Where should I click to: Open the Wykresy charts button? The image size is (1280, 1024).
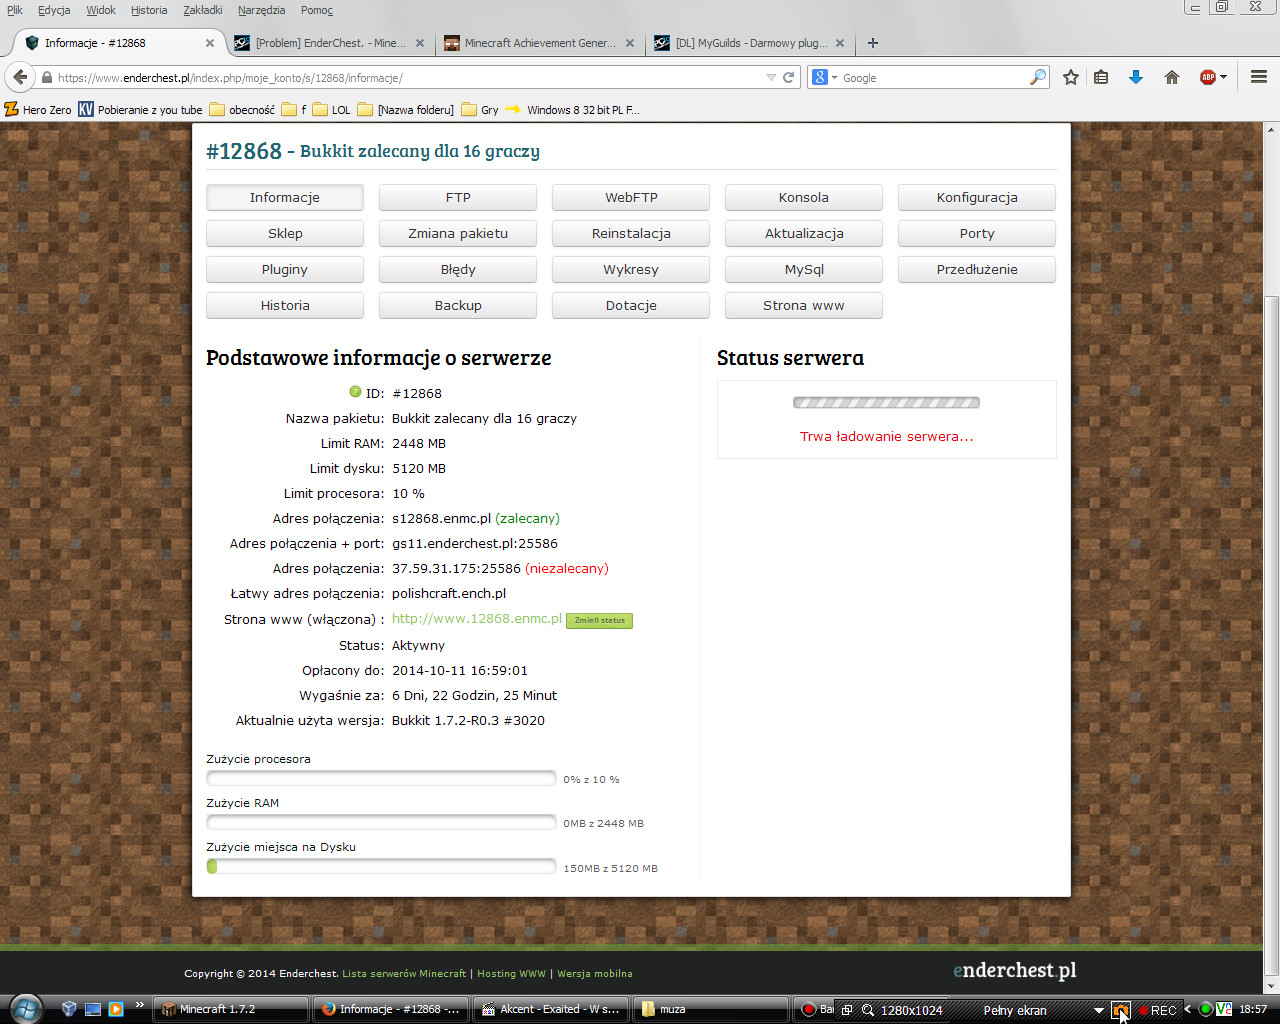(631, 269)
